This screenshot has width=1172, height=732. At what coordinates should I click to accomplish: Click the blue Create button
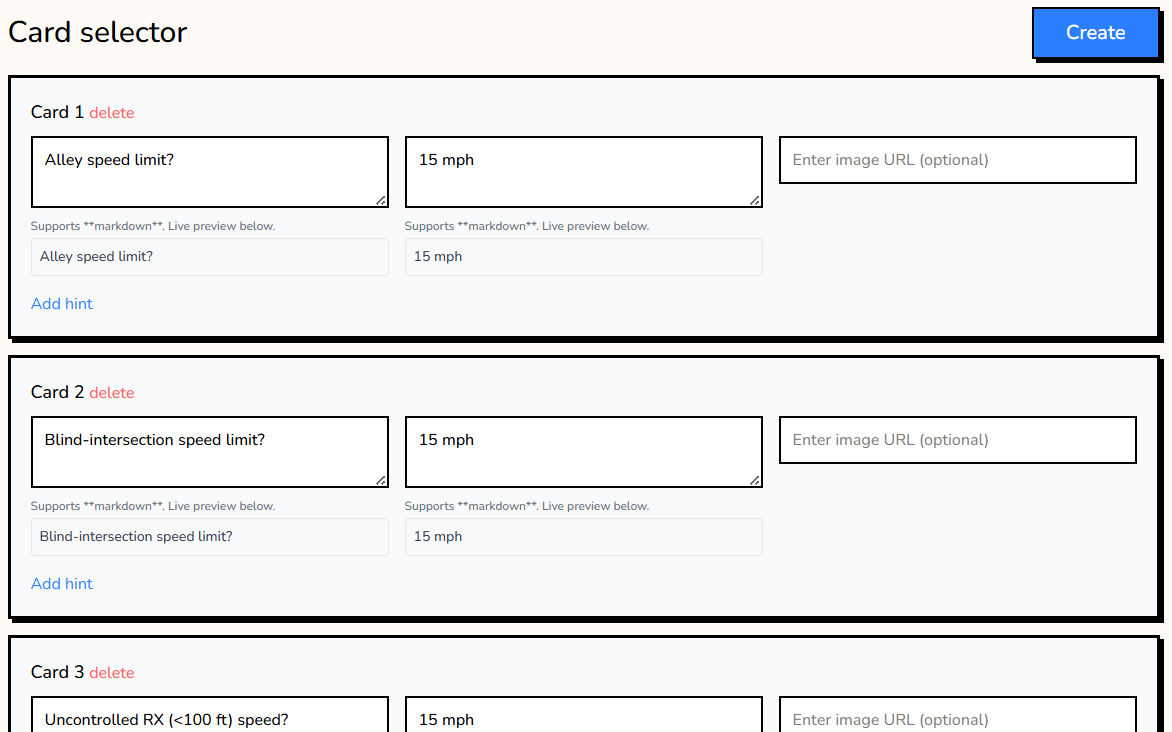1095,33
